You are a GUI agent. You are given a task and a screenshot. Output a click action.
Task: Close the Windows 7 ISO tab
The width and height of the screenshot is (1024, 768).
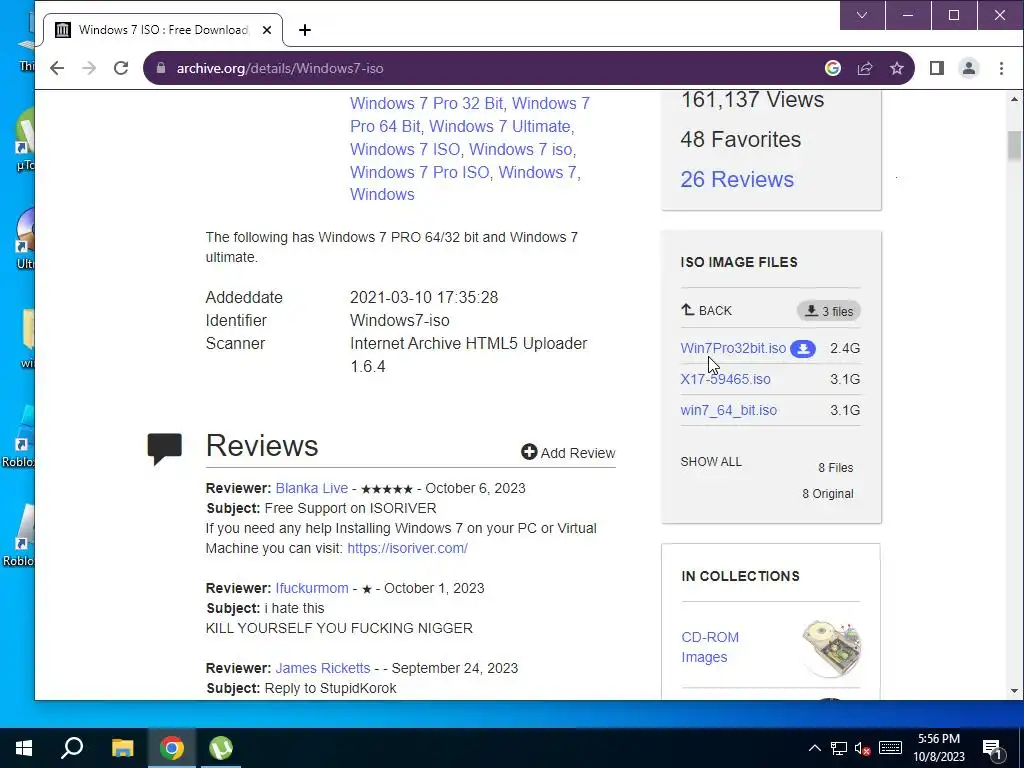pyautogui.click(x=266, y=30)
